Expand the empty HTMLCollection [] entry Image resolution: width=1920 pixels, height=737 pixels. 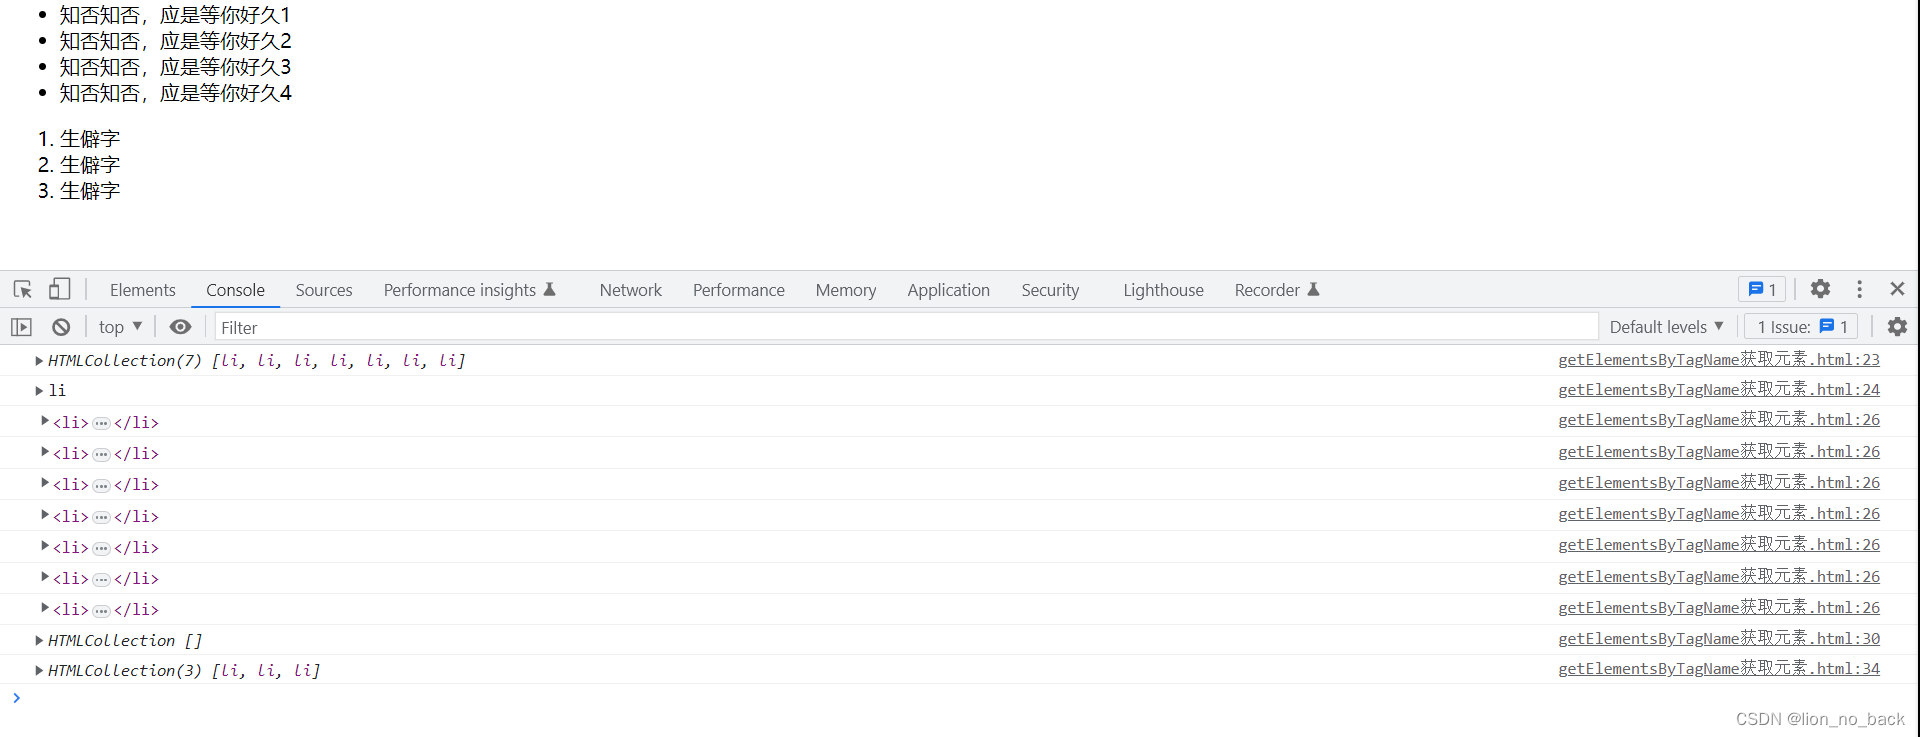39,641
